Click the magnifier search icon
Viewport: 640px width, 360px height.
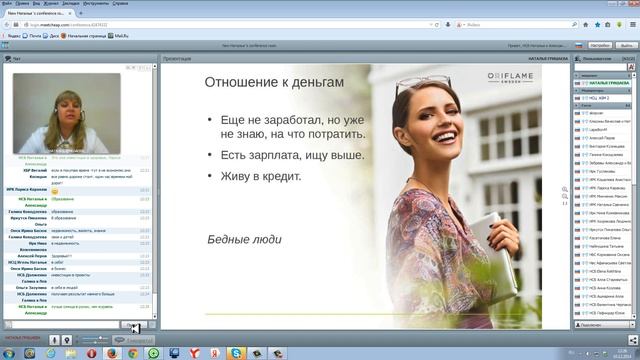coord(574,25)
